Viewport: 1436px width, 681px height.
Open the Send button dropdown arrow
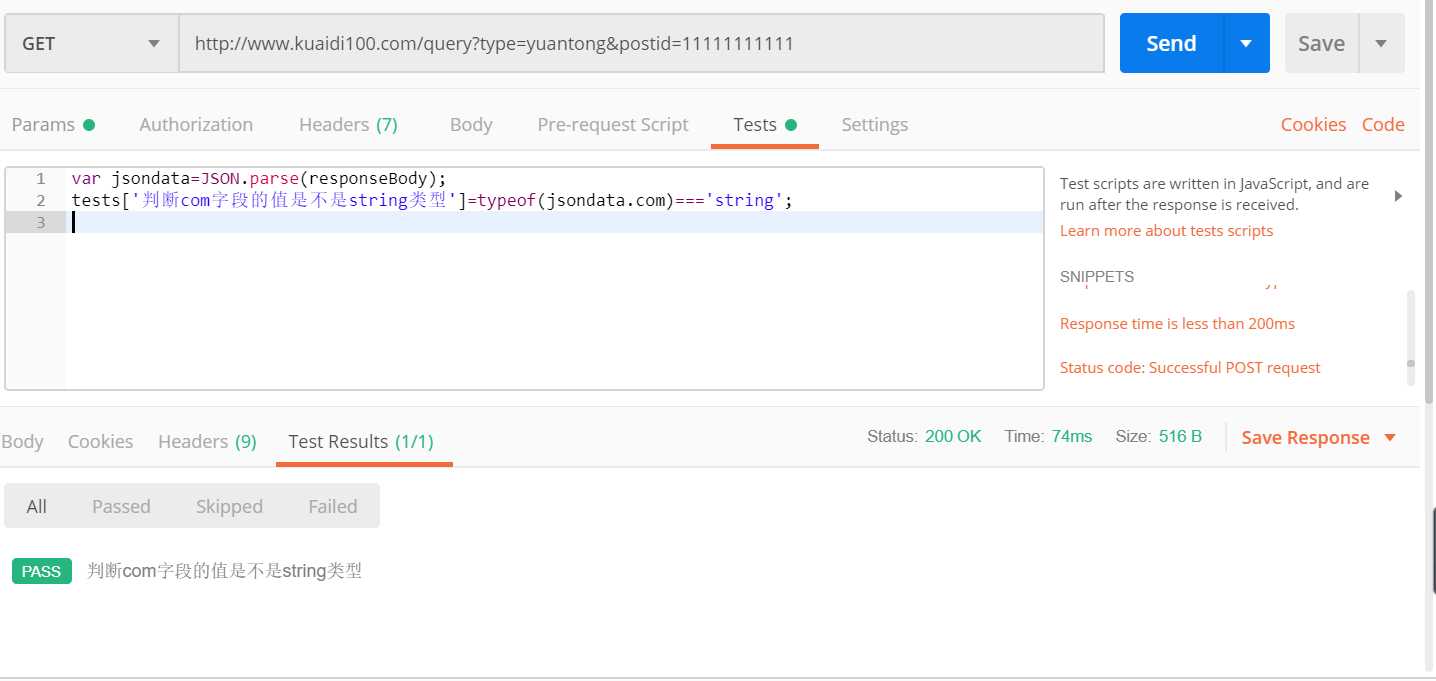(1246, 43)
